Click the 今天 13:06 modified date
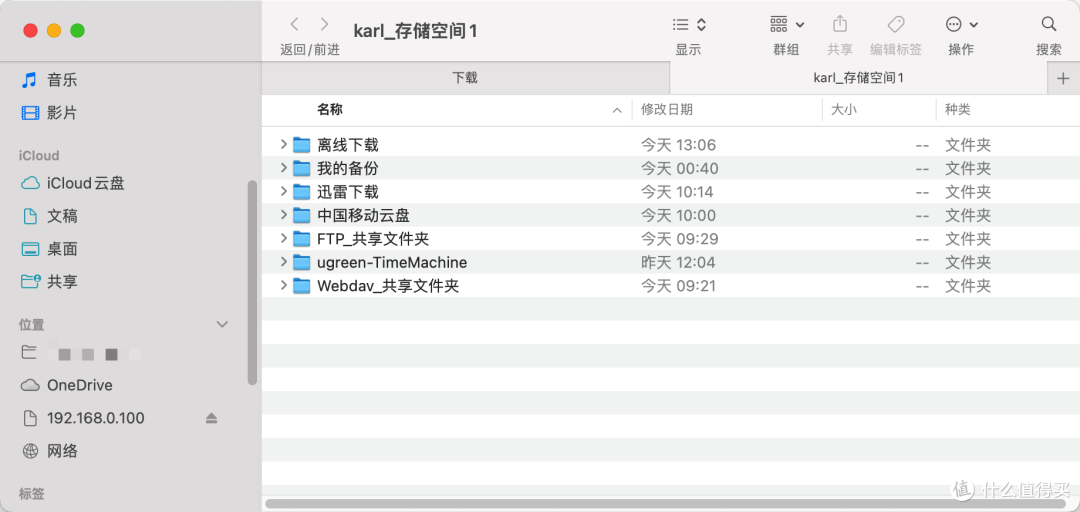This screenshot has width=1080, height=512. point(678,145)
